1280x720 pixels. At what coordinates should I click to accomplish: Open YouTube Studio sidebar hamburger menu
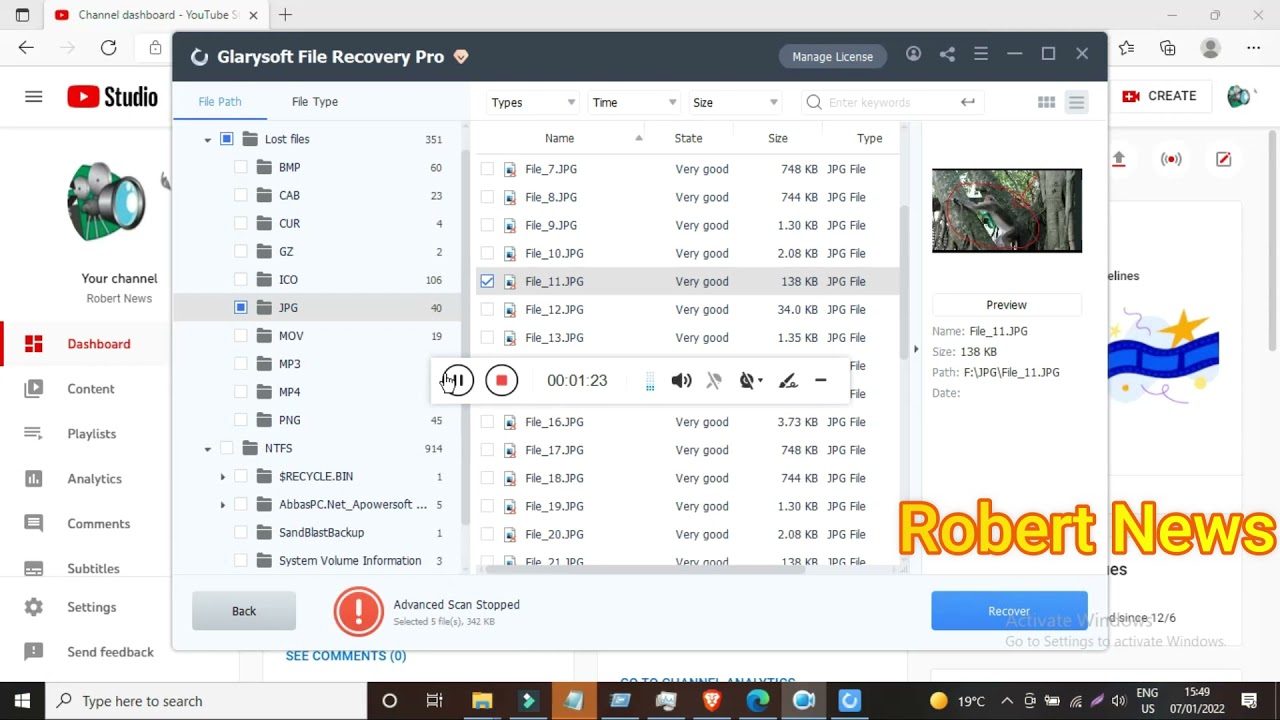[x=34, y=96]
